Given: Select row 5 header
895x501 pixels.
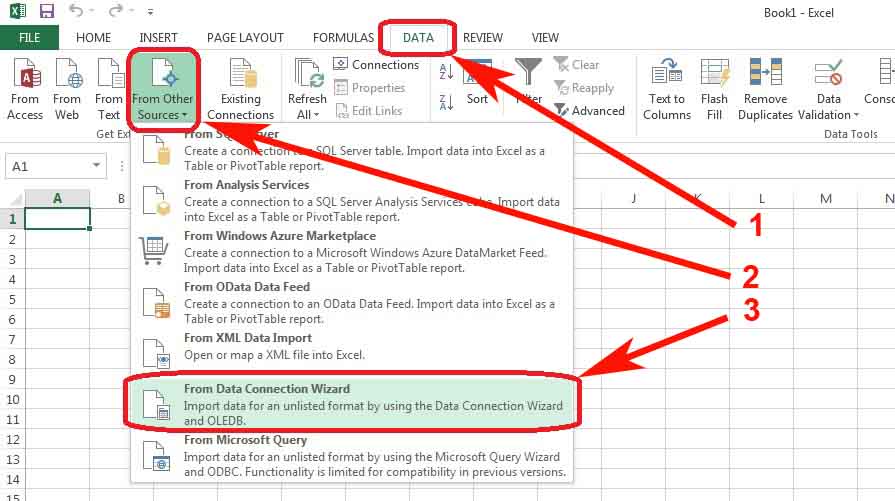Looking at the screenshot, I should click(x=12, y=299).
